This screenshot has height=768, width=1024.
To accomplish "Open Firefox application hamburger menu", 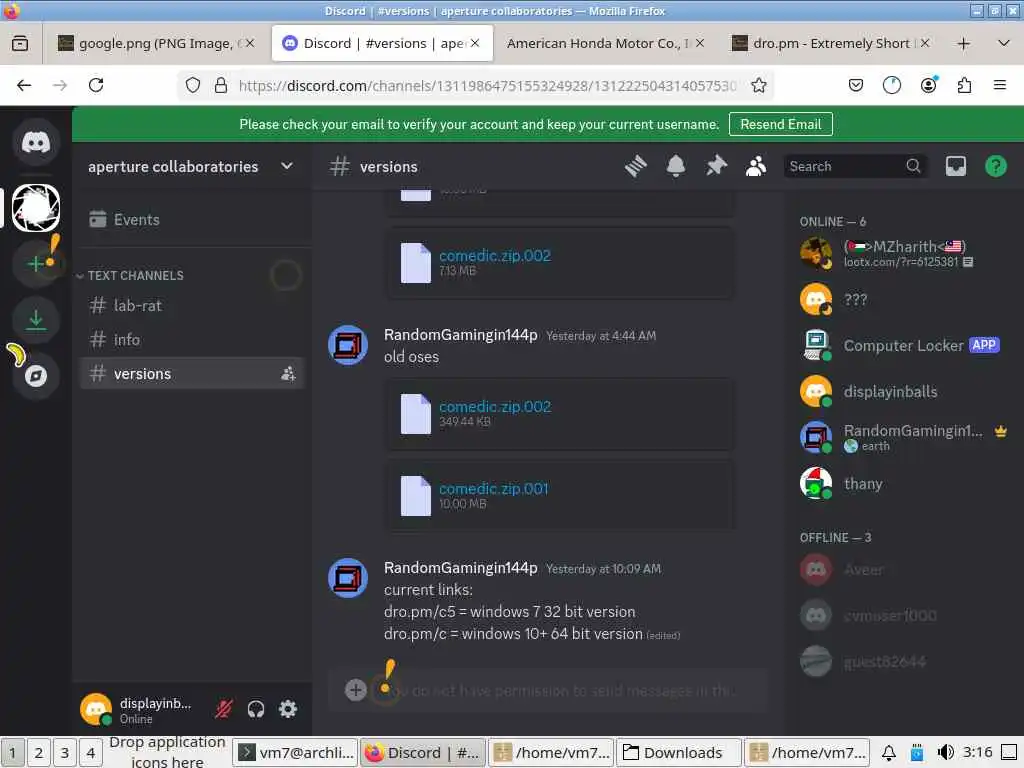I will point(1000,86).
